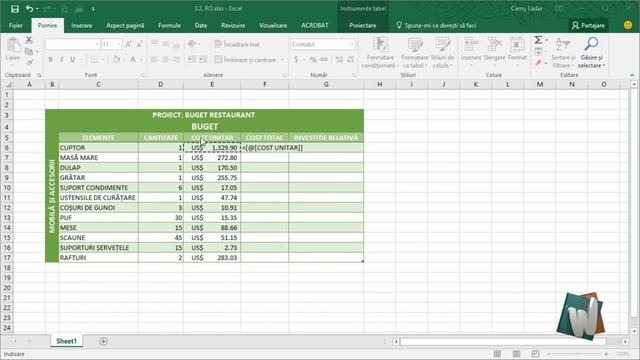Activate the Format Painter brush icon

(29, 62)
